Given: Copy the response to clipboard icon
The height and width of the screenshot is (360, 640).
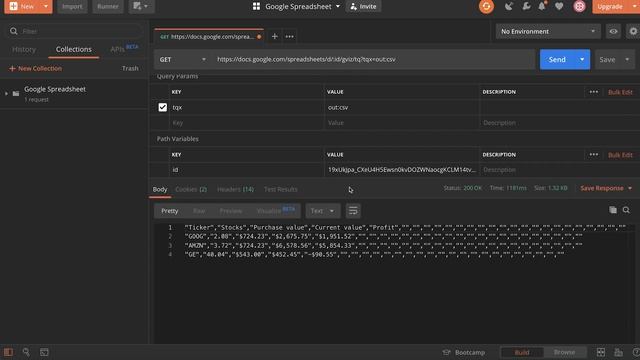Looking at the screenshot, I should (x=613, y=210).
